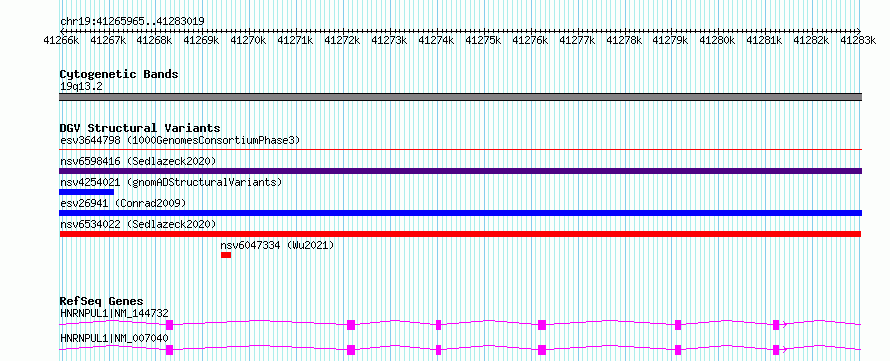The width and height of the screenshot is (890, 361).
Task: Open the nsv4254021 gnomADStructuralVariants label
Action: click(x=171, y=182)
